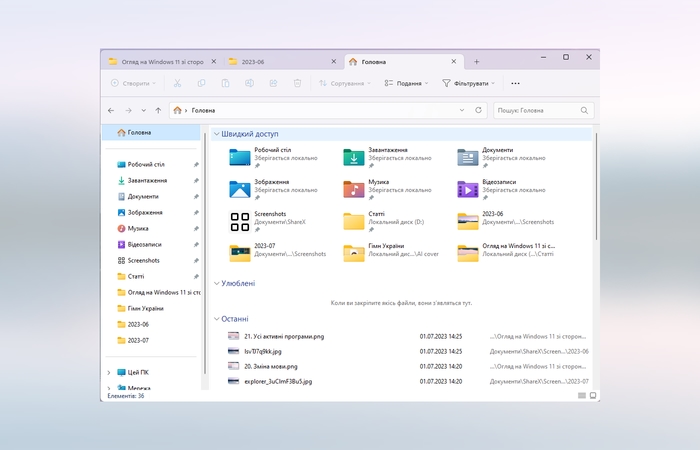Switch to details view icon in status bar
Image resolution: width=700 pixels, height=450 pixels.
(x=582, y=396)
